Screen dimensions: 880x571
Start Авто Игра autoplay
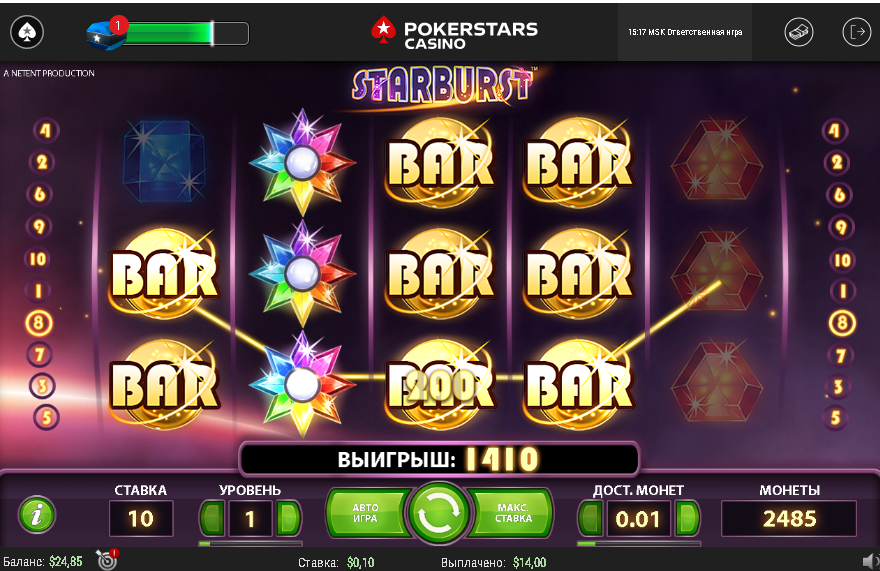(x=366, y=513)
